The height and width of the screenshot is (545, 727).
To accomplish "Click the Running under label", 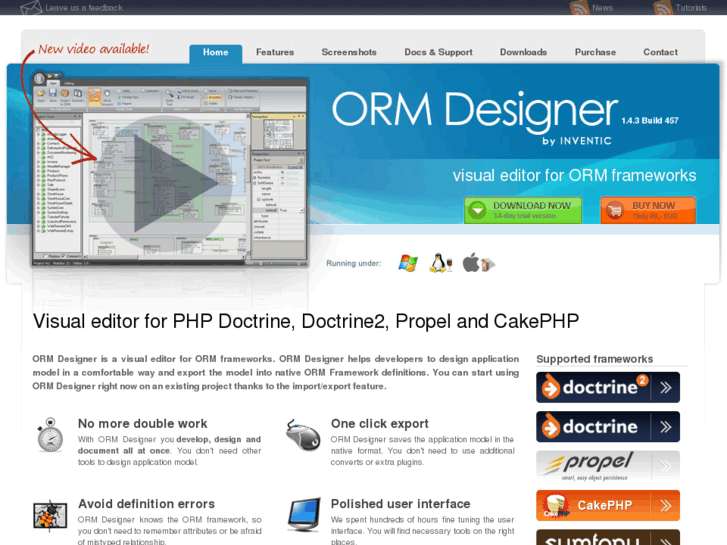I will pyautogui.click(x=354, y=263).
